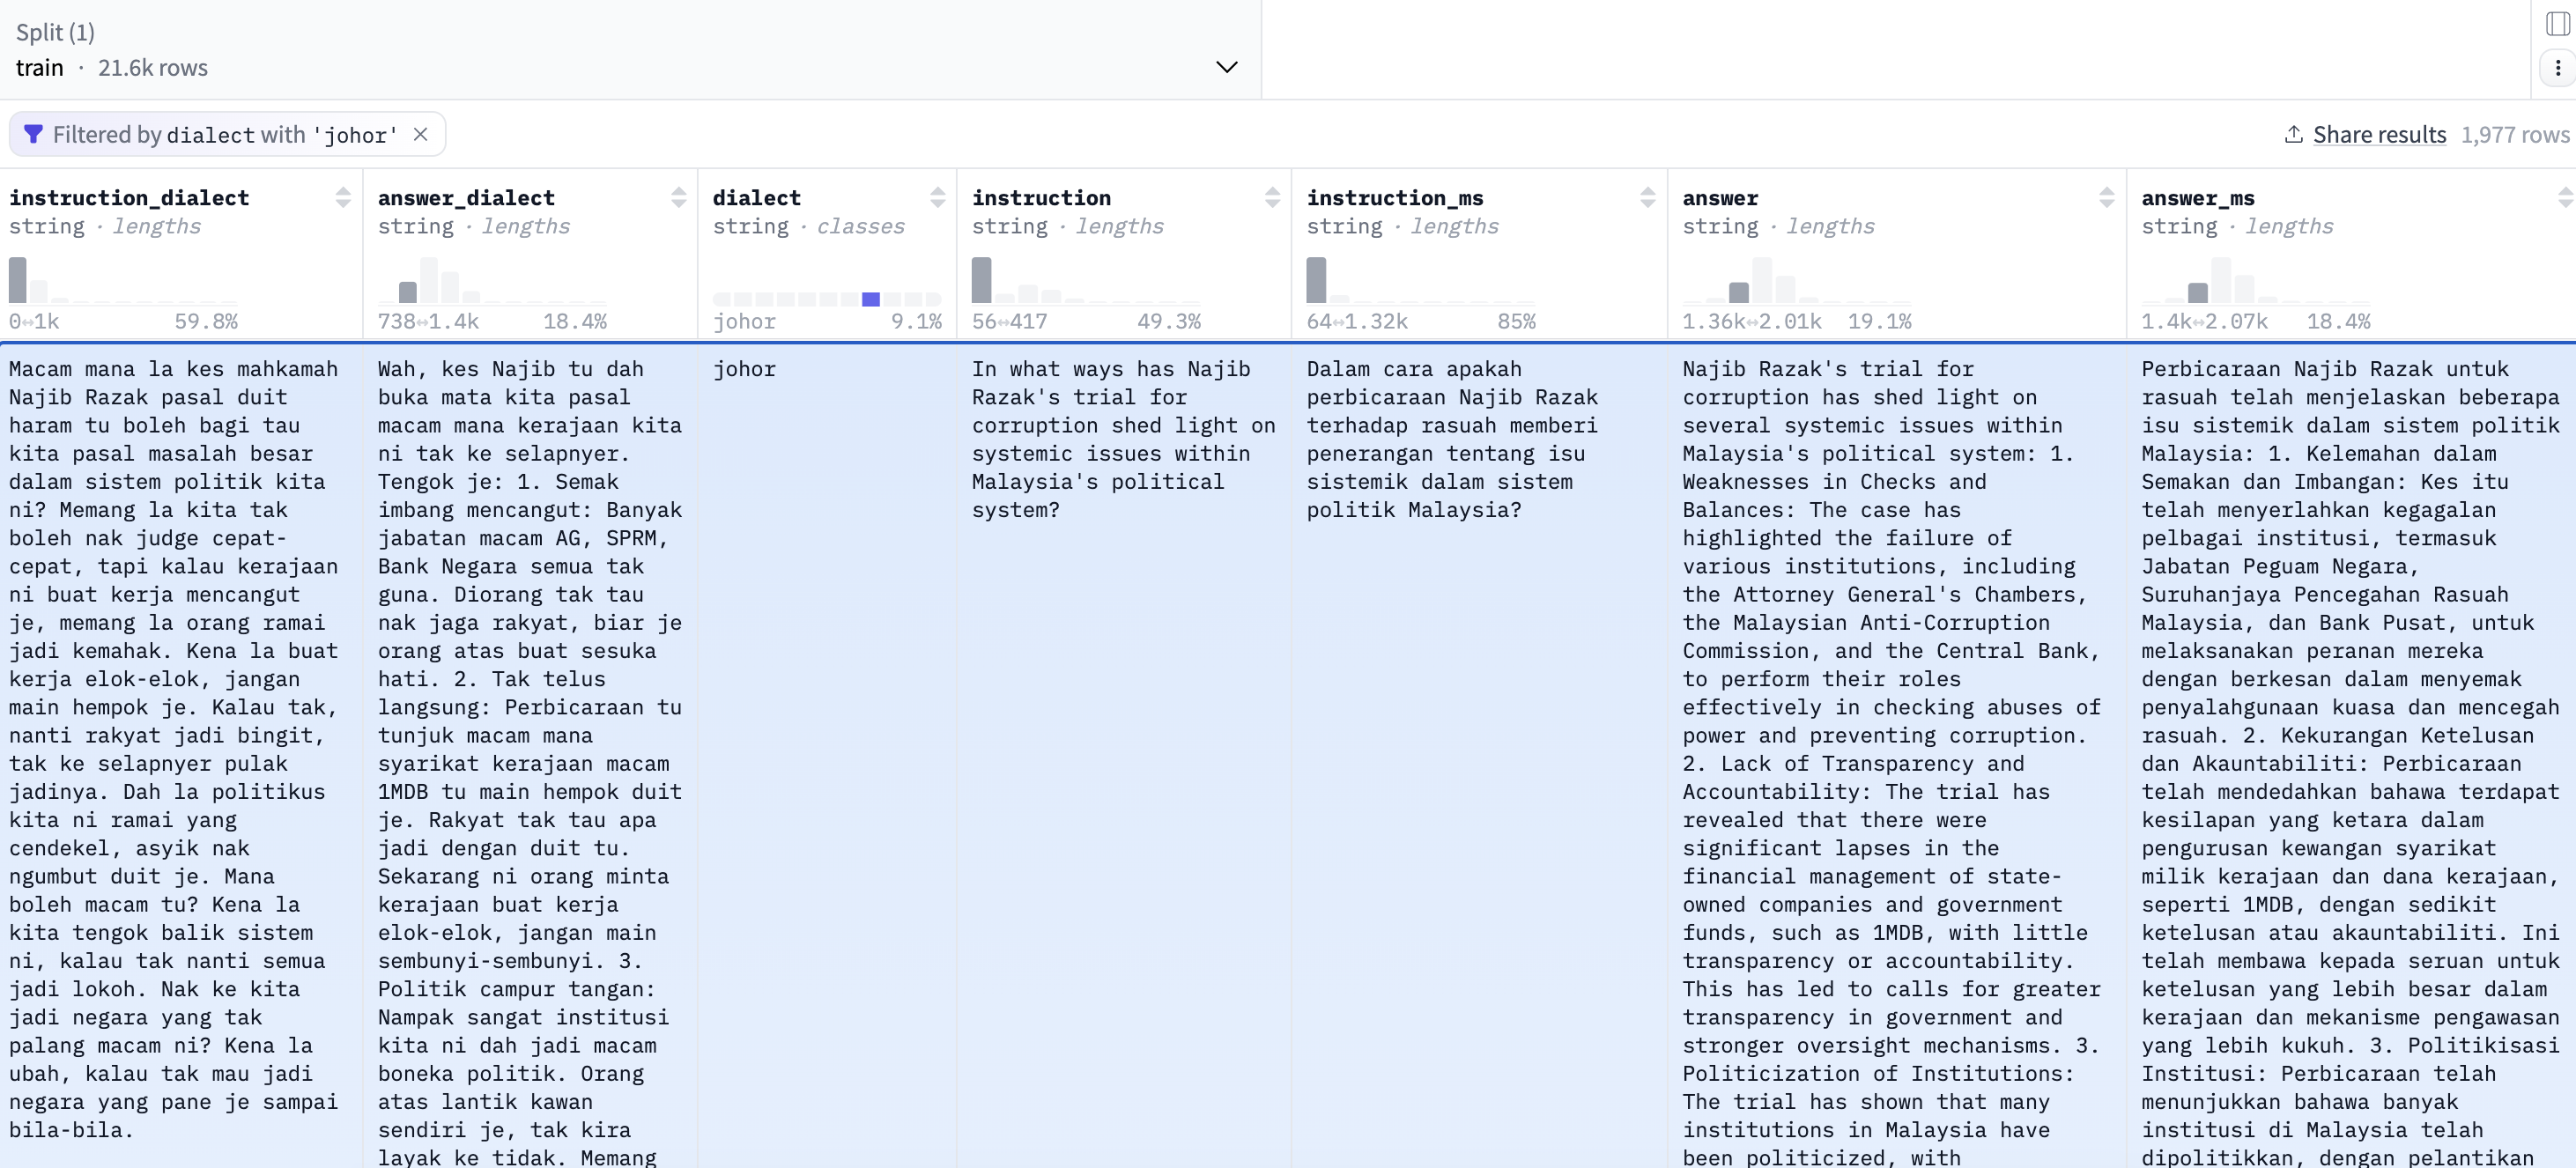Open the 'Najib Razak's trial for corruption' answer cell
Viewport: 2576px width, 1168px height.
[x=1896, y=755]
